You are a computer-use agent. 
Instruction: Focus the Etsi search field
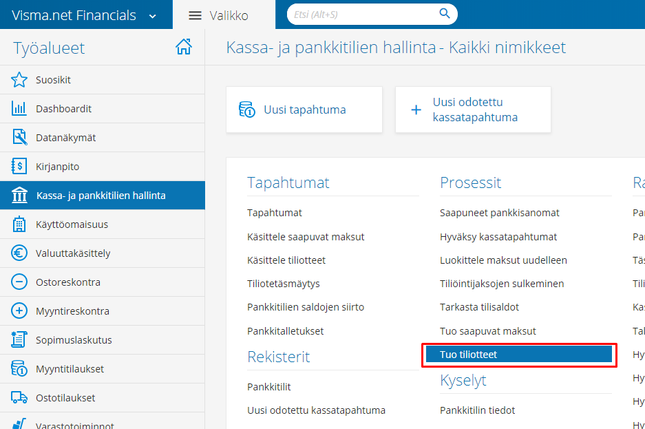pyautogui.click(x=360, y=14)
